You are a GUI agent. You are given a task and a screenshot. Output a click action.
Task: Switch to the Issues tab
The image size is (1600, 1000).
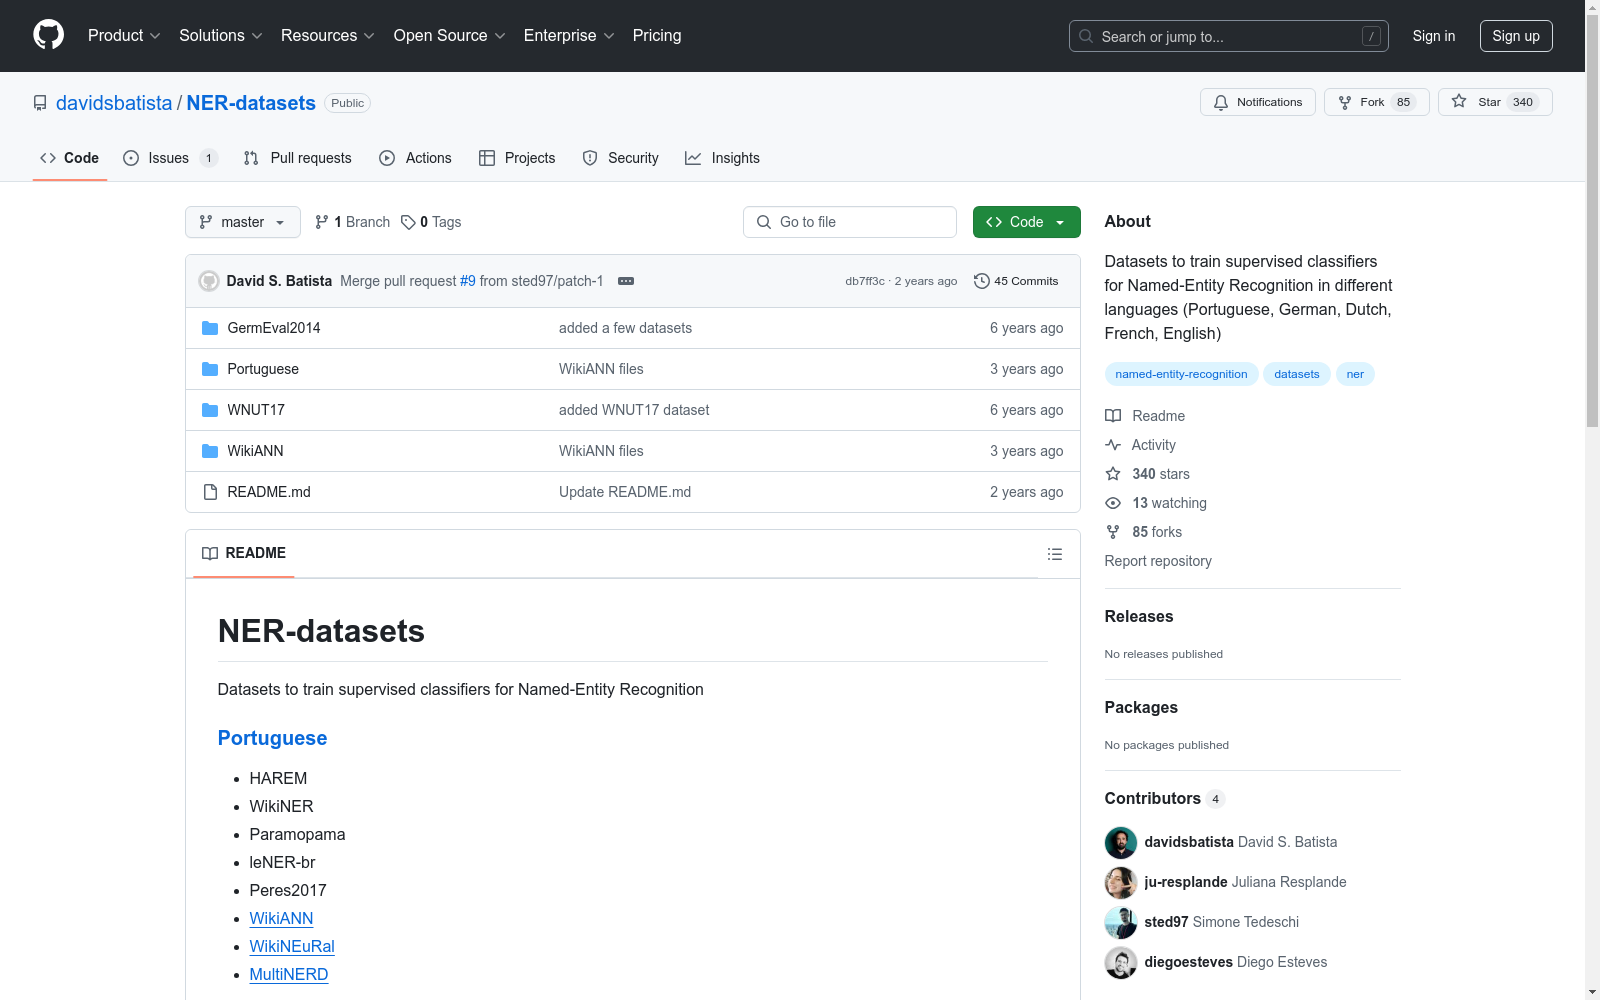pos(170,158)
